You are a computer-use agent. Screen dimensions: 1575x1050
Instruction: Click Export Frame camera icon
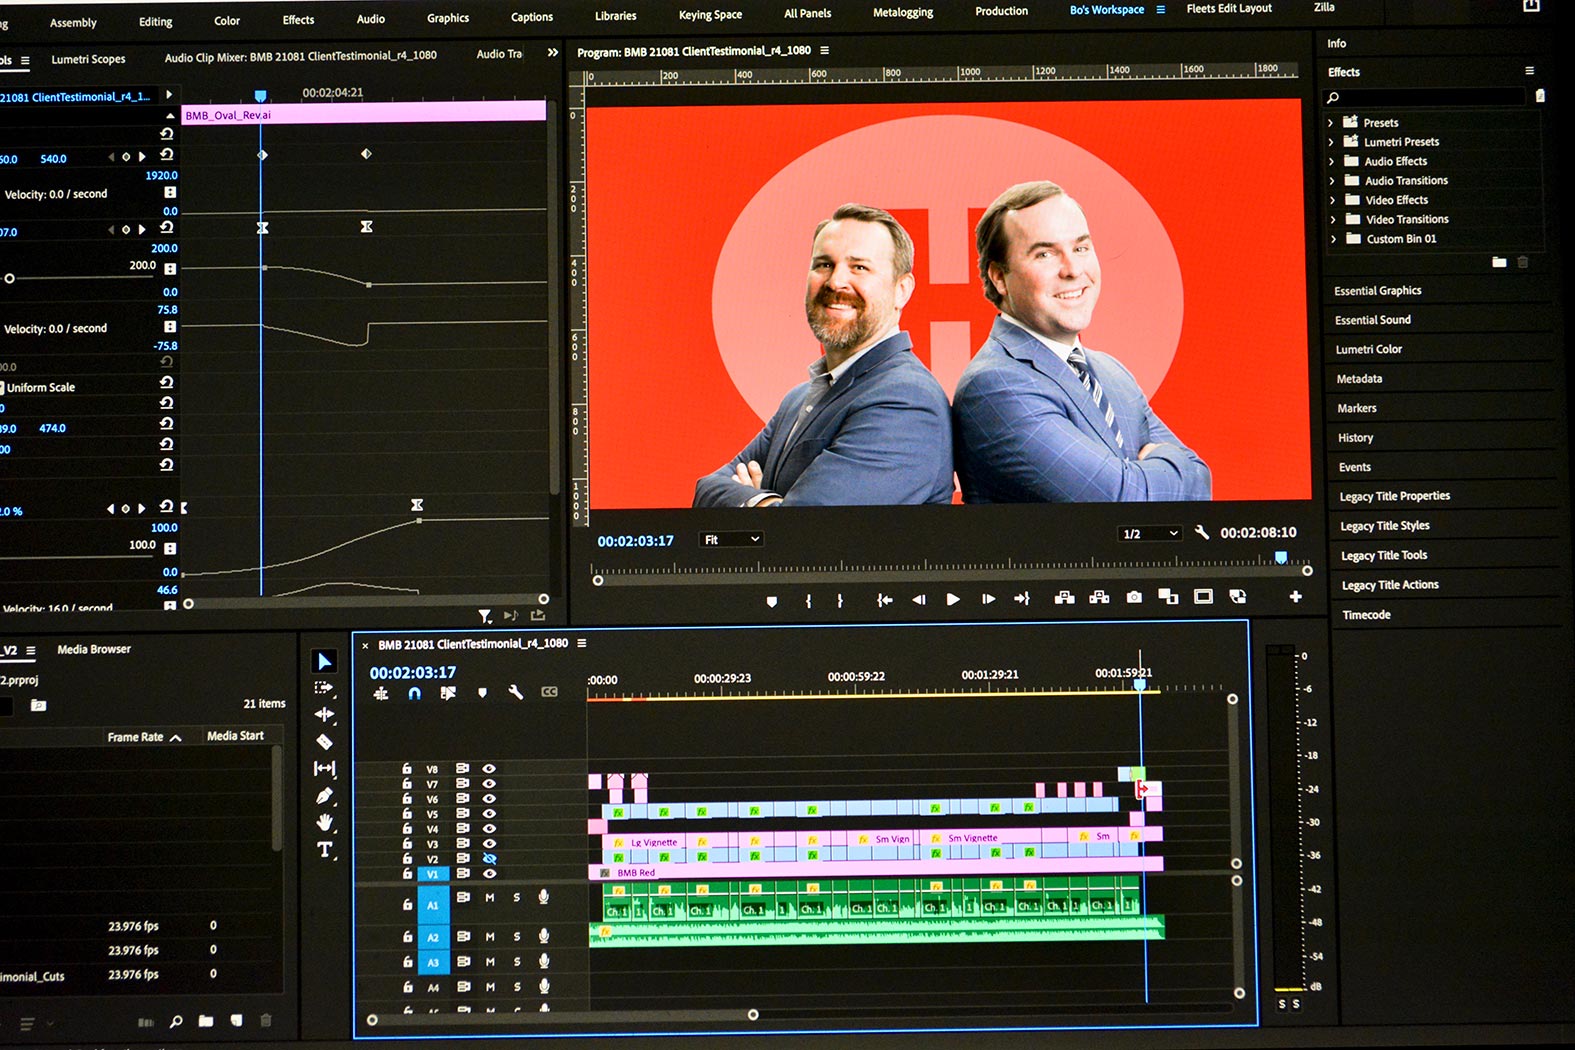coord(1134,597)
